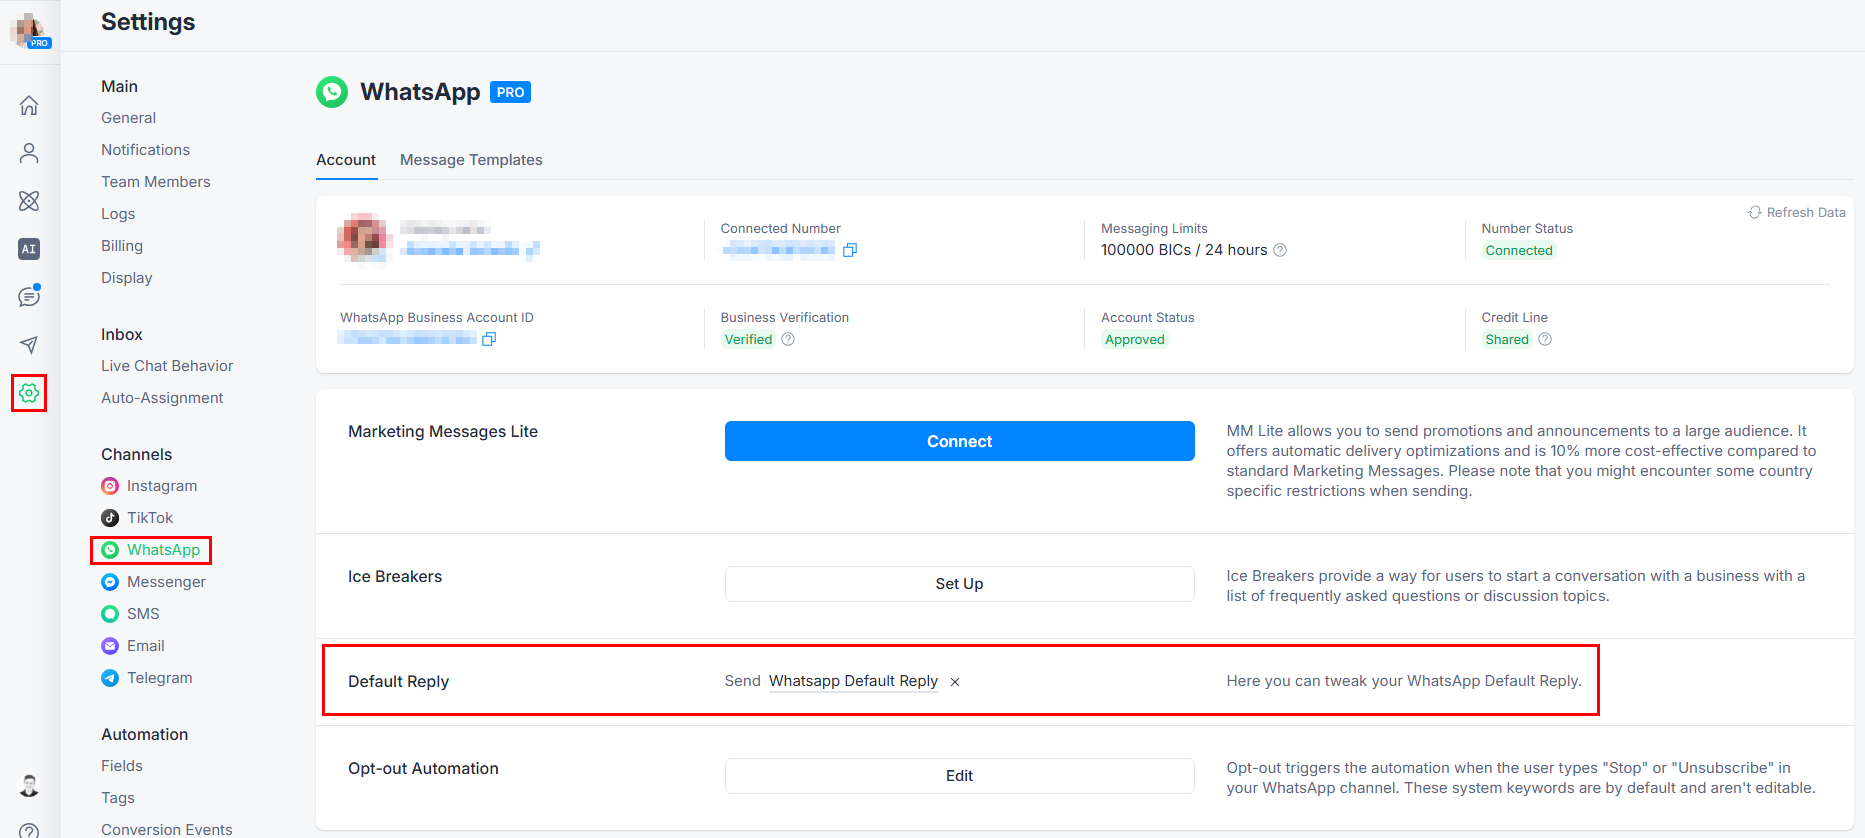The width and height of the screenshot is (1865, 838).
Task: Copy the Connected Number
Action: (x=850, y=250)
